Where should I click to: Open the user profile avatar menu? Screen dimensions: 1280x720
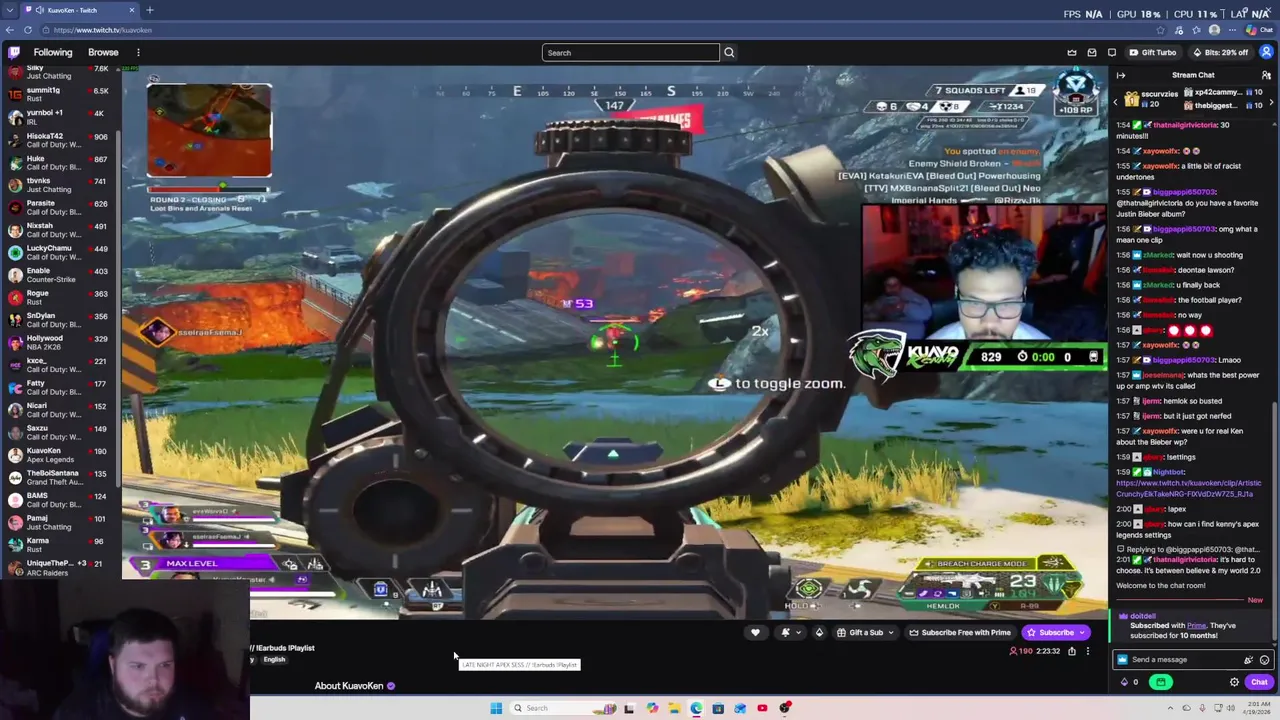click(1266, 52)
